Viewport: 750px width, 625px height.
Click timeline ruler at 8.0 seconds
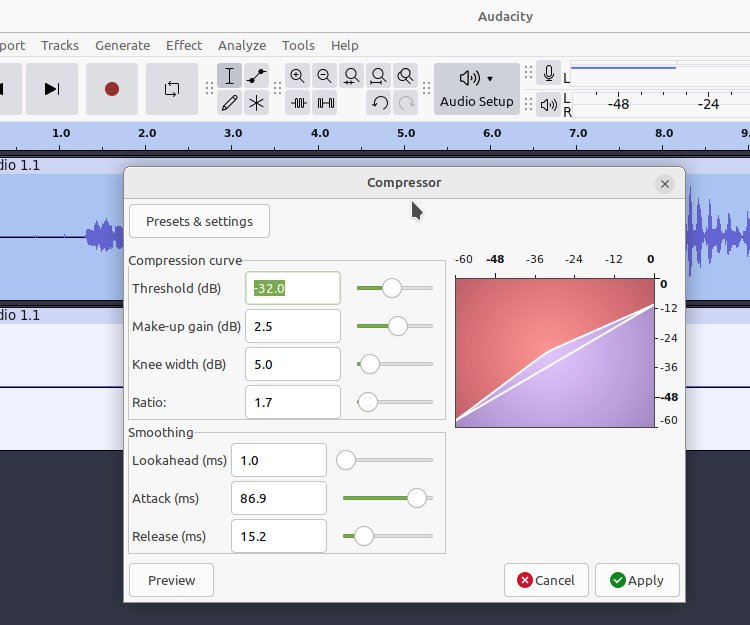(664, 133)
